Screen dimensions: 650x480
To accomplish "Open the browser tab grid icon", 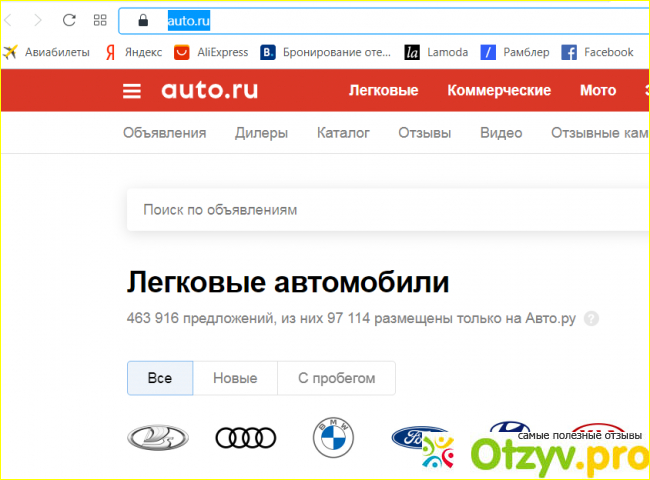I will 99,20.
